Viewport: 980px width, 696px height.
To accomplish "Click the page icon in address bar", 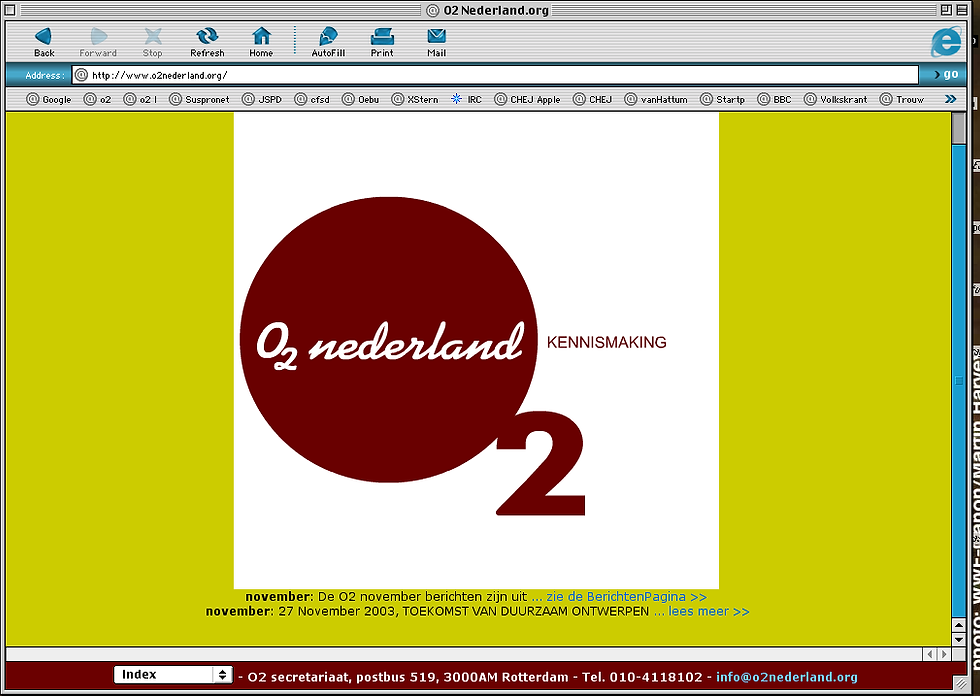I will pos(81,76).
